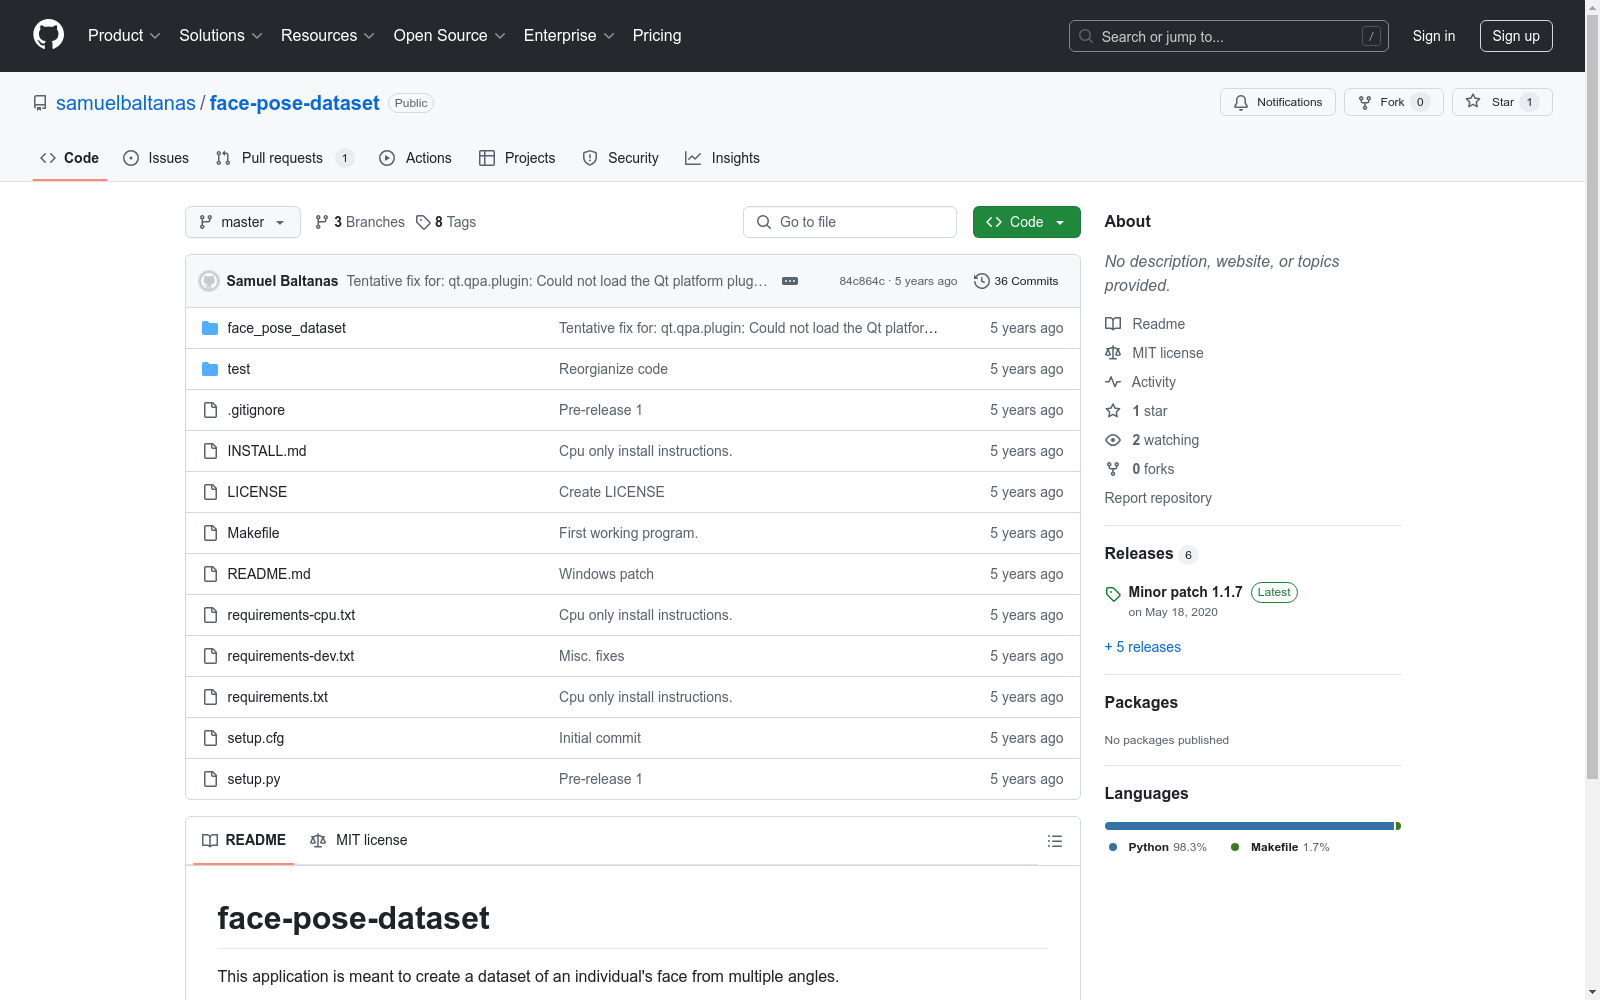
Task: Click the eye icon beside 2 watching
Action: coord(1113,440)
